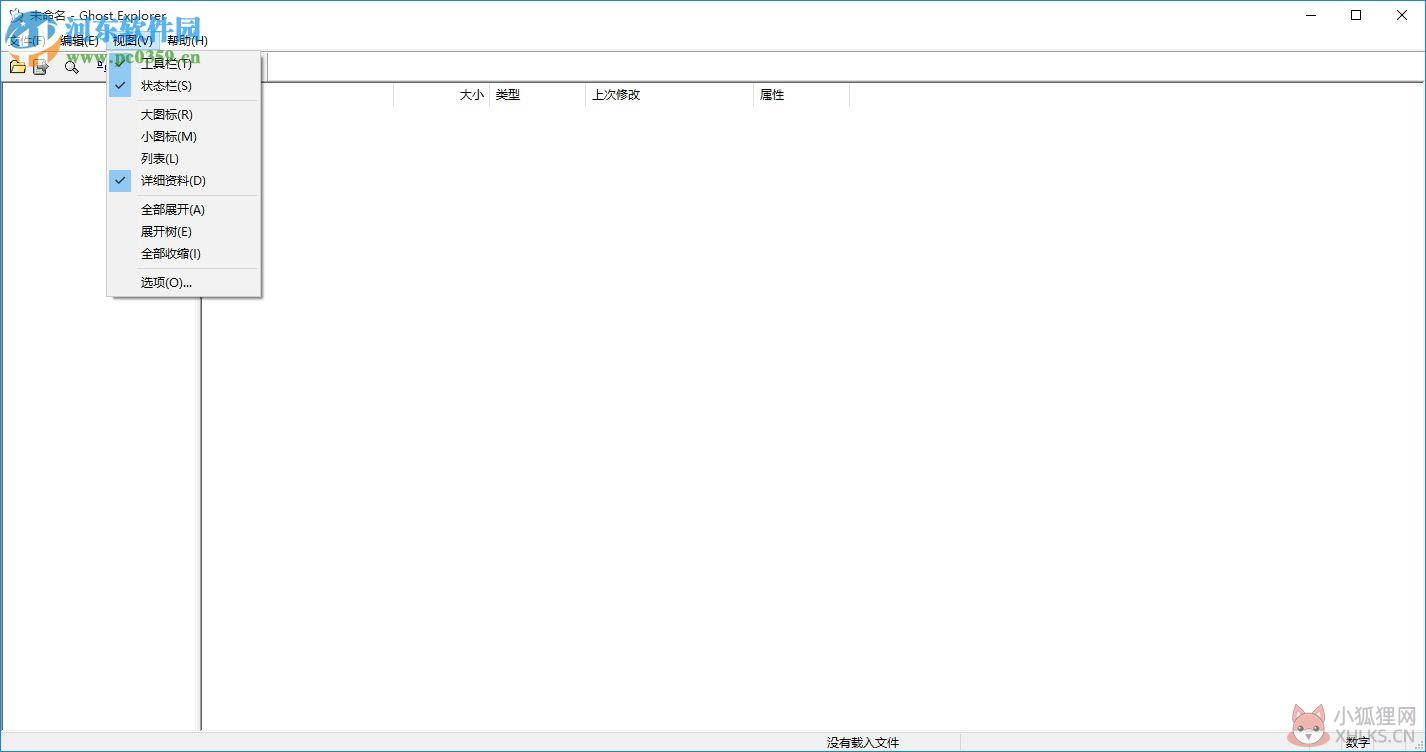Choose 全部收缩(I) collapse all
Screen dimensions: 1426x752
click(x=184, y=254)
